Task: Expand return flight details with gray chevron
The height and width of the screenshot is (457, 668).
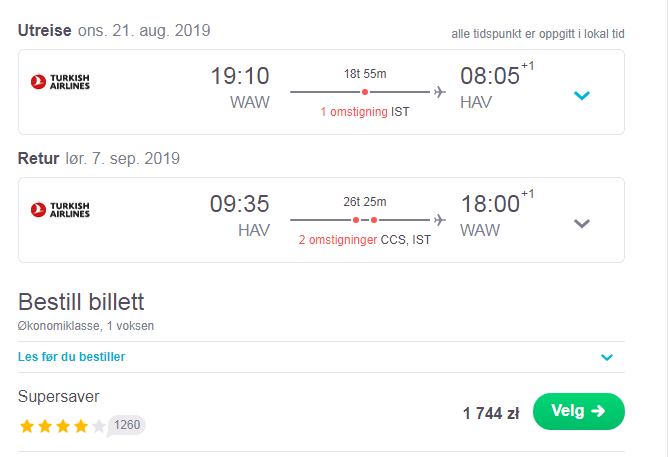Action: (x=582, y=224)
